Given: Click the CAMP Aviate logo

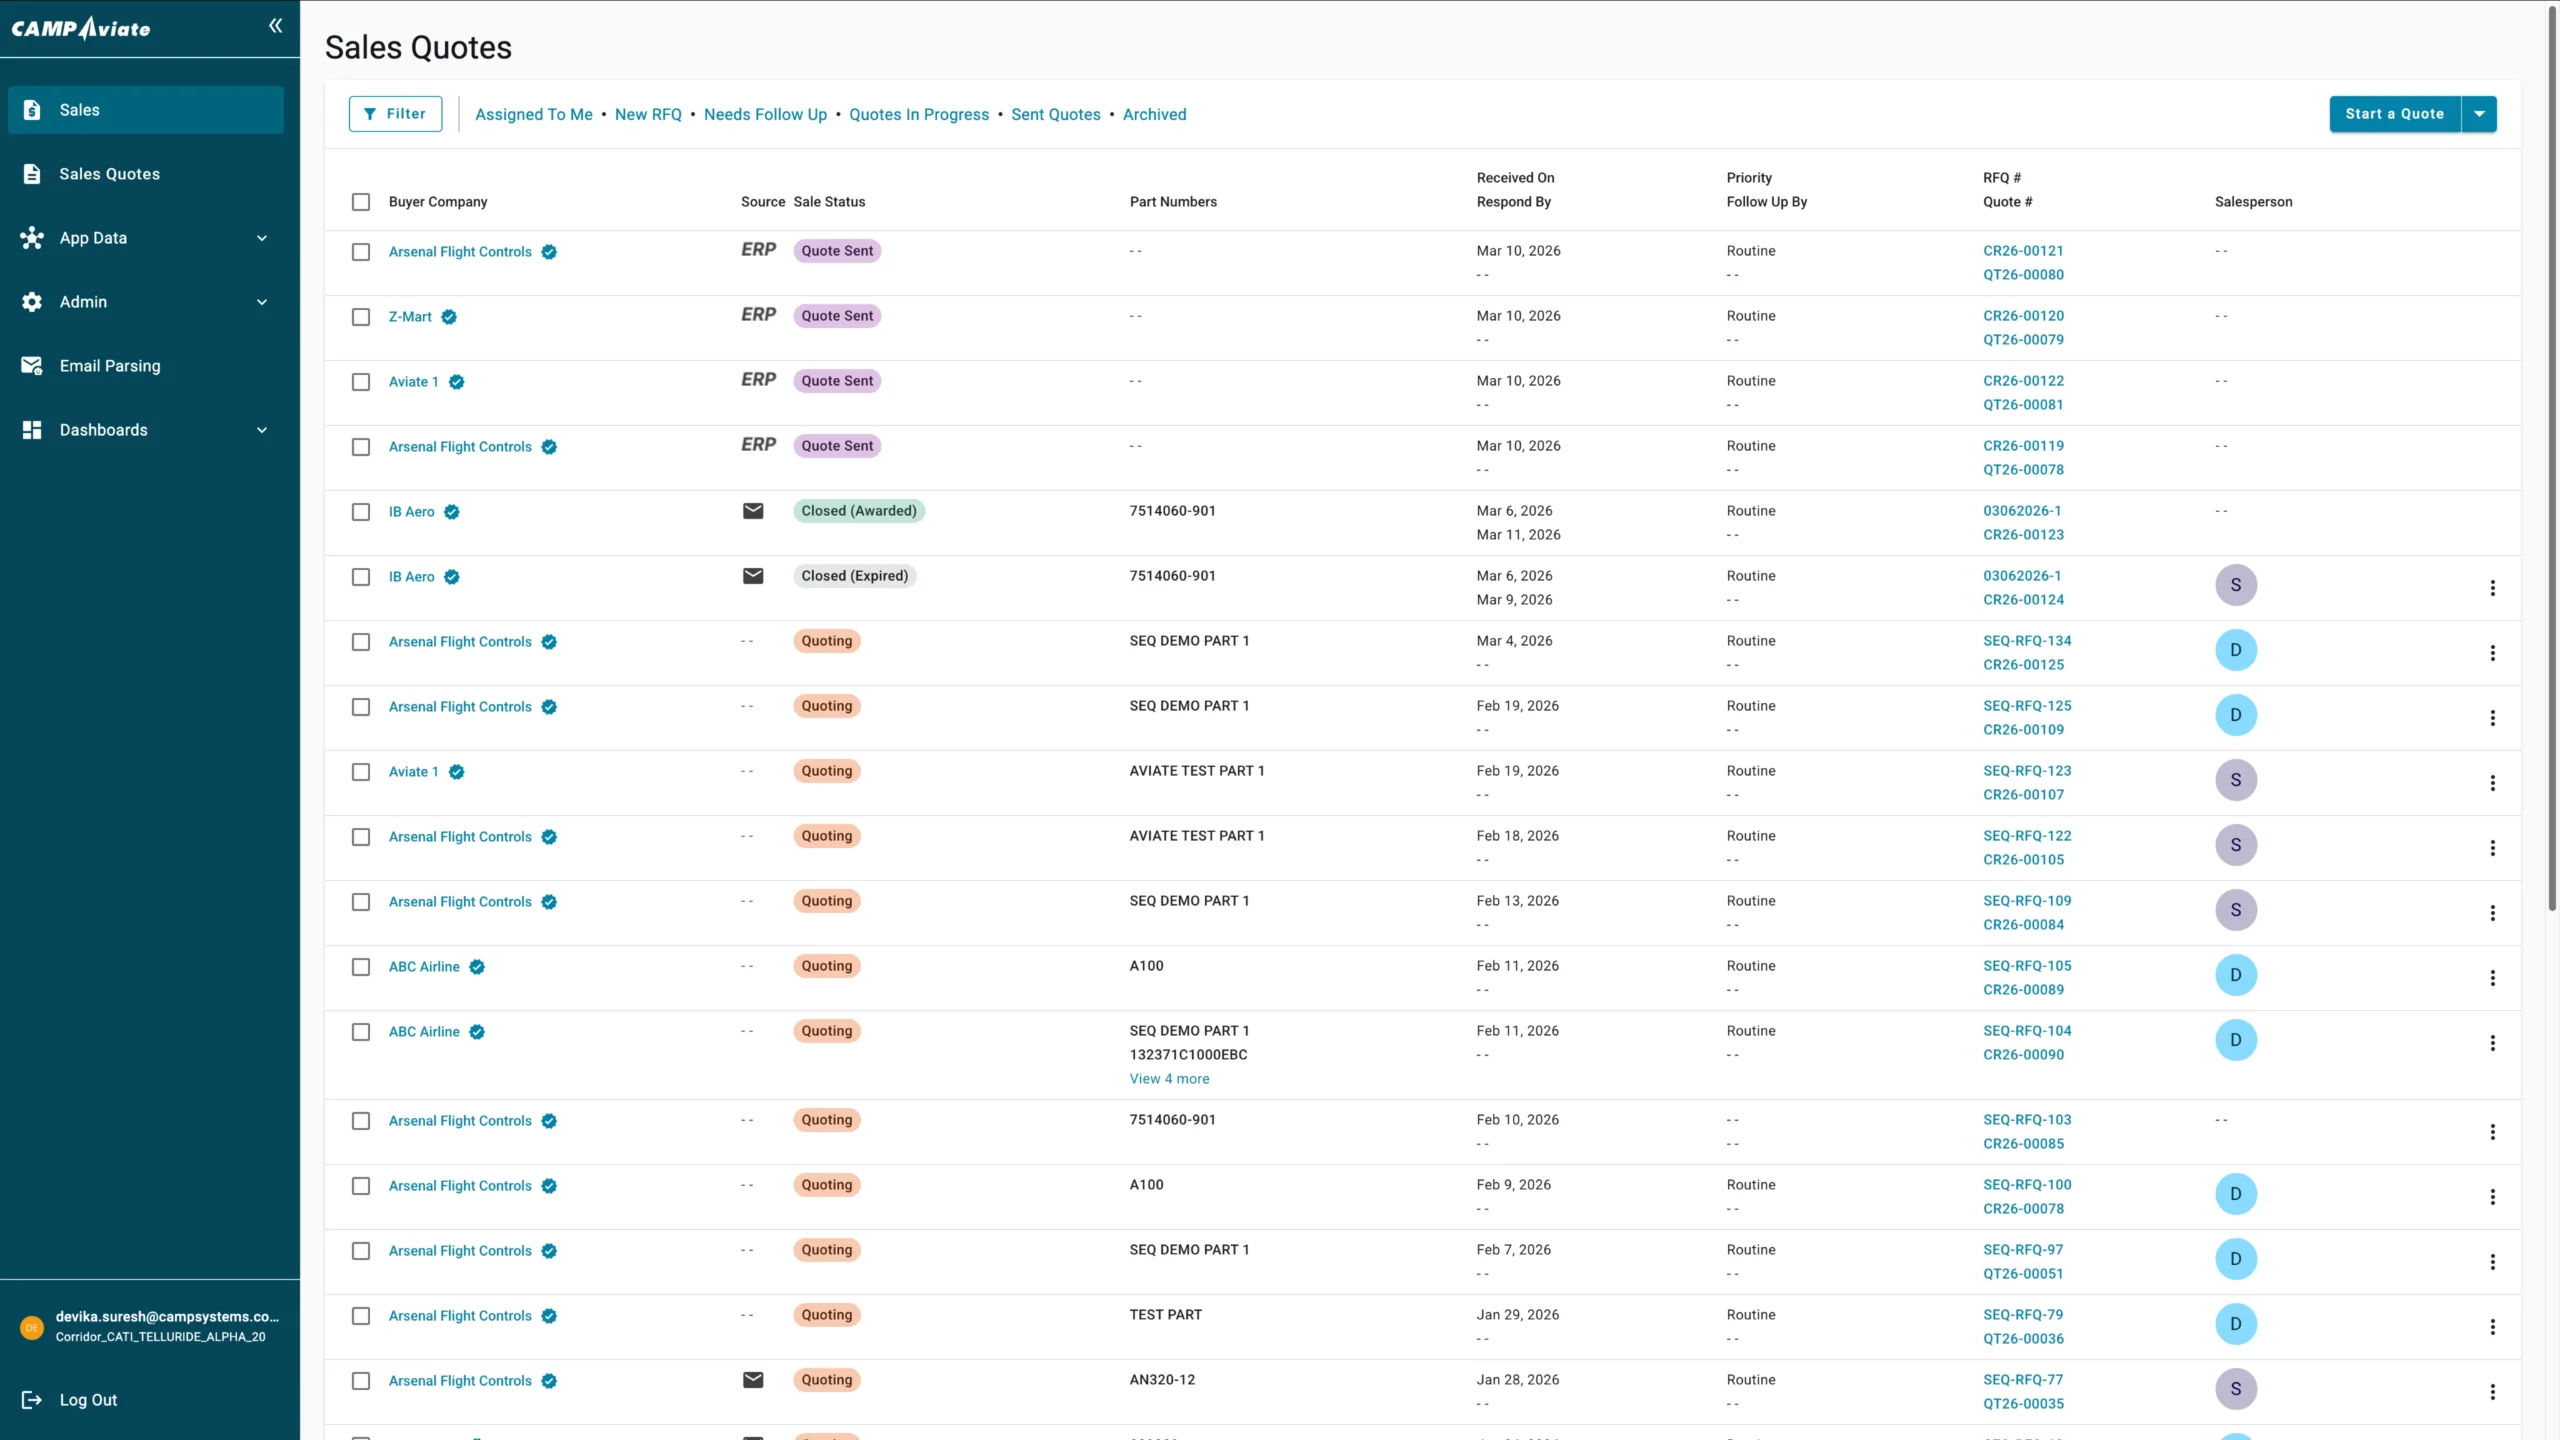Looking at the screenshot, I should [x=81, y=28].
